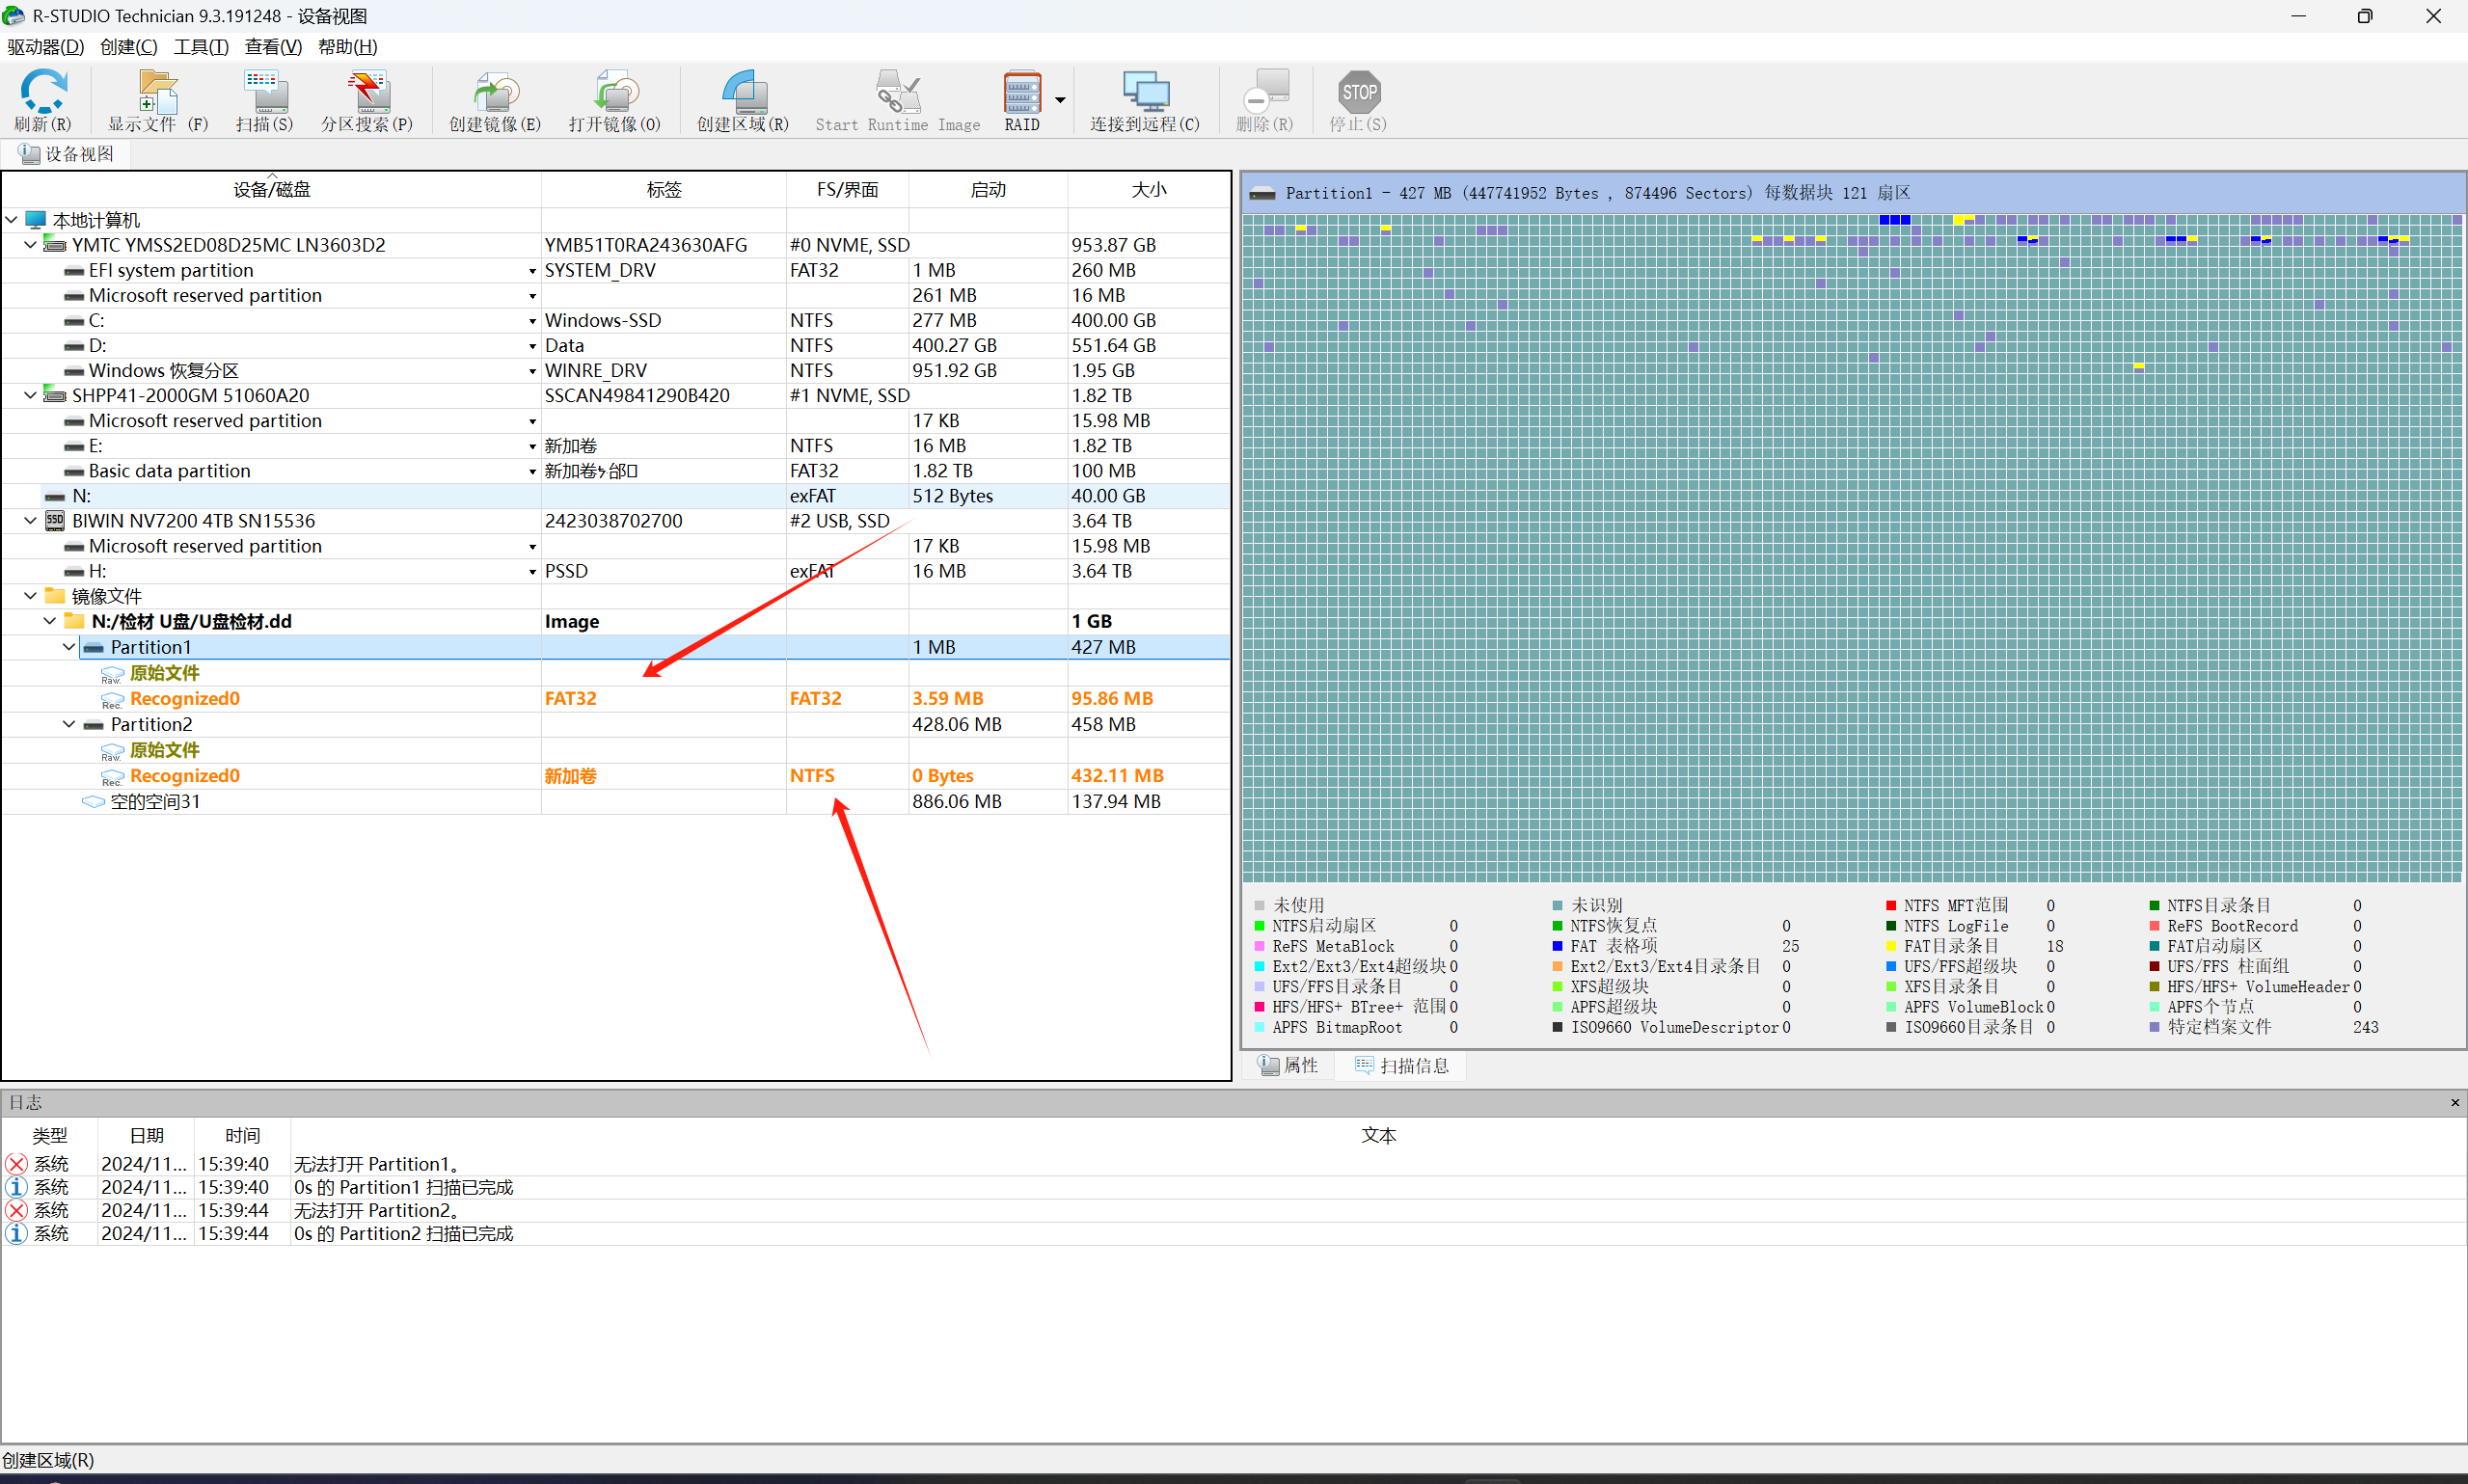Screen dimensions: 2468x1484
Task: Start a Scan (扫描) from the toolbar
Action: coord(264,93)
